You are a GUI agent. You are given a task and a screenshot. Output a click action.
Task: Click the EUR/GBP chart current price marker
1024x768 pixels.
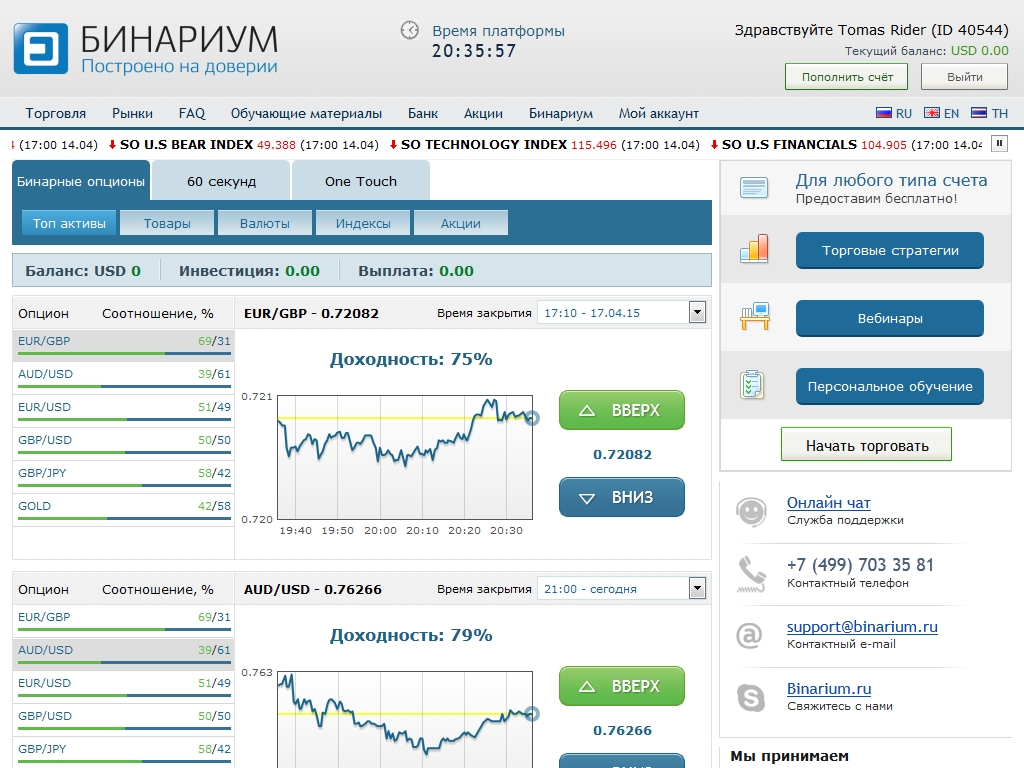[532, 418]
